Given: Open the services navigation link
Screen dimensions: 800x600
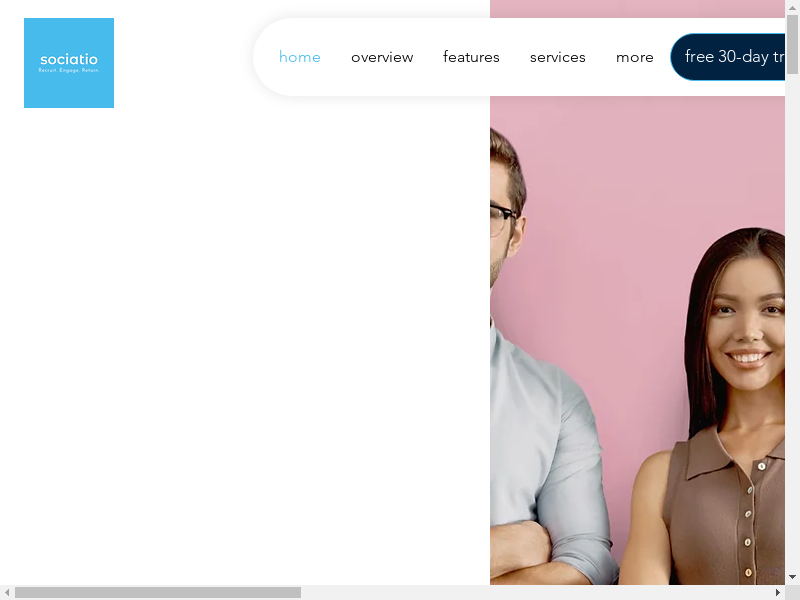Looking at the screenshot, I should [557, 57].
